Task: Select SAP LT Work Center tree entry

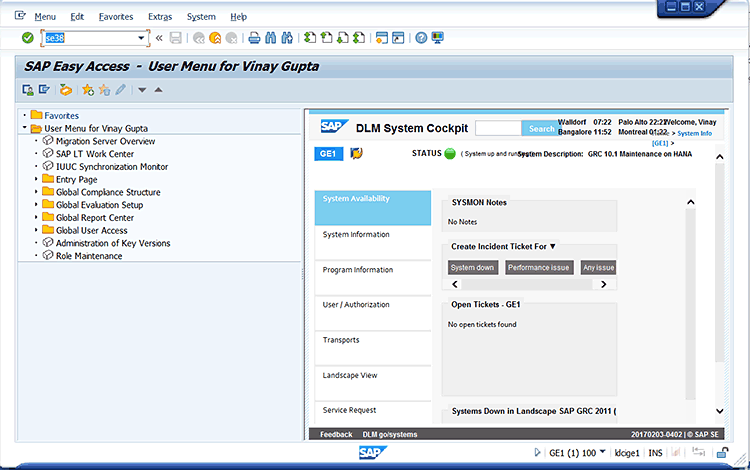Action: [x=95, y=154]
